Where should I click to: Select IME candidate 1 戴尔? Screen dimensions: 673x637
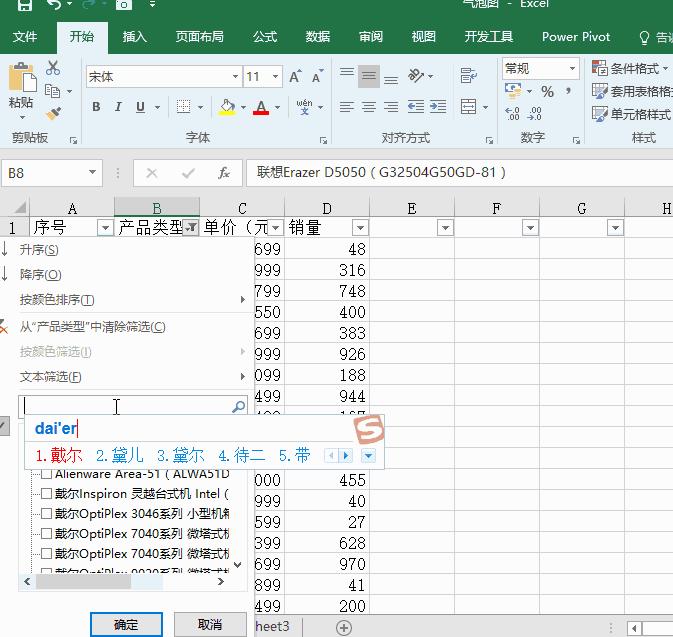59,455
